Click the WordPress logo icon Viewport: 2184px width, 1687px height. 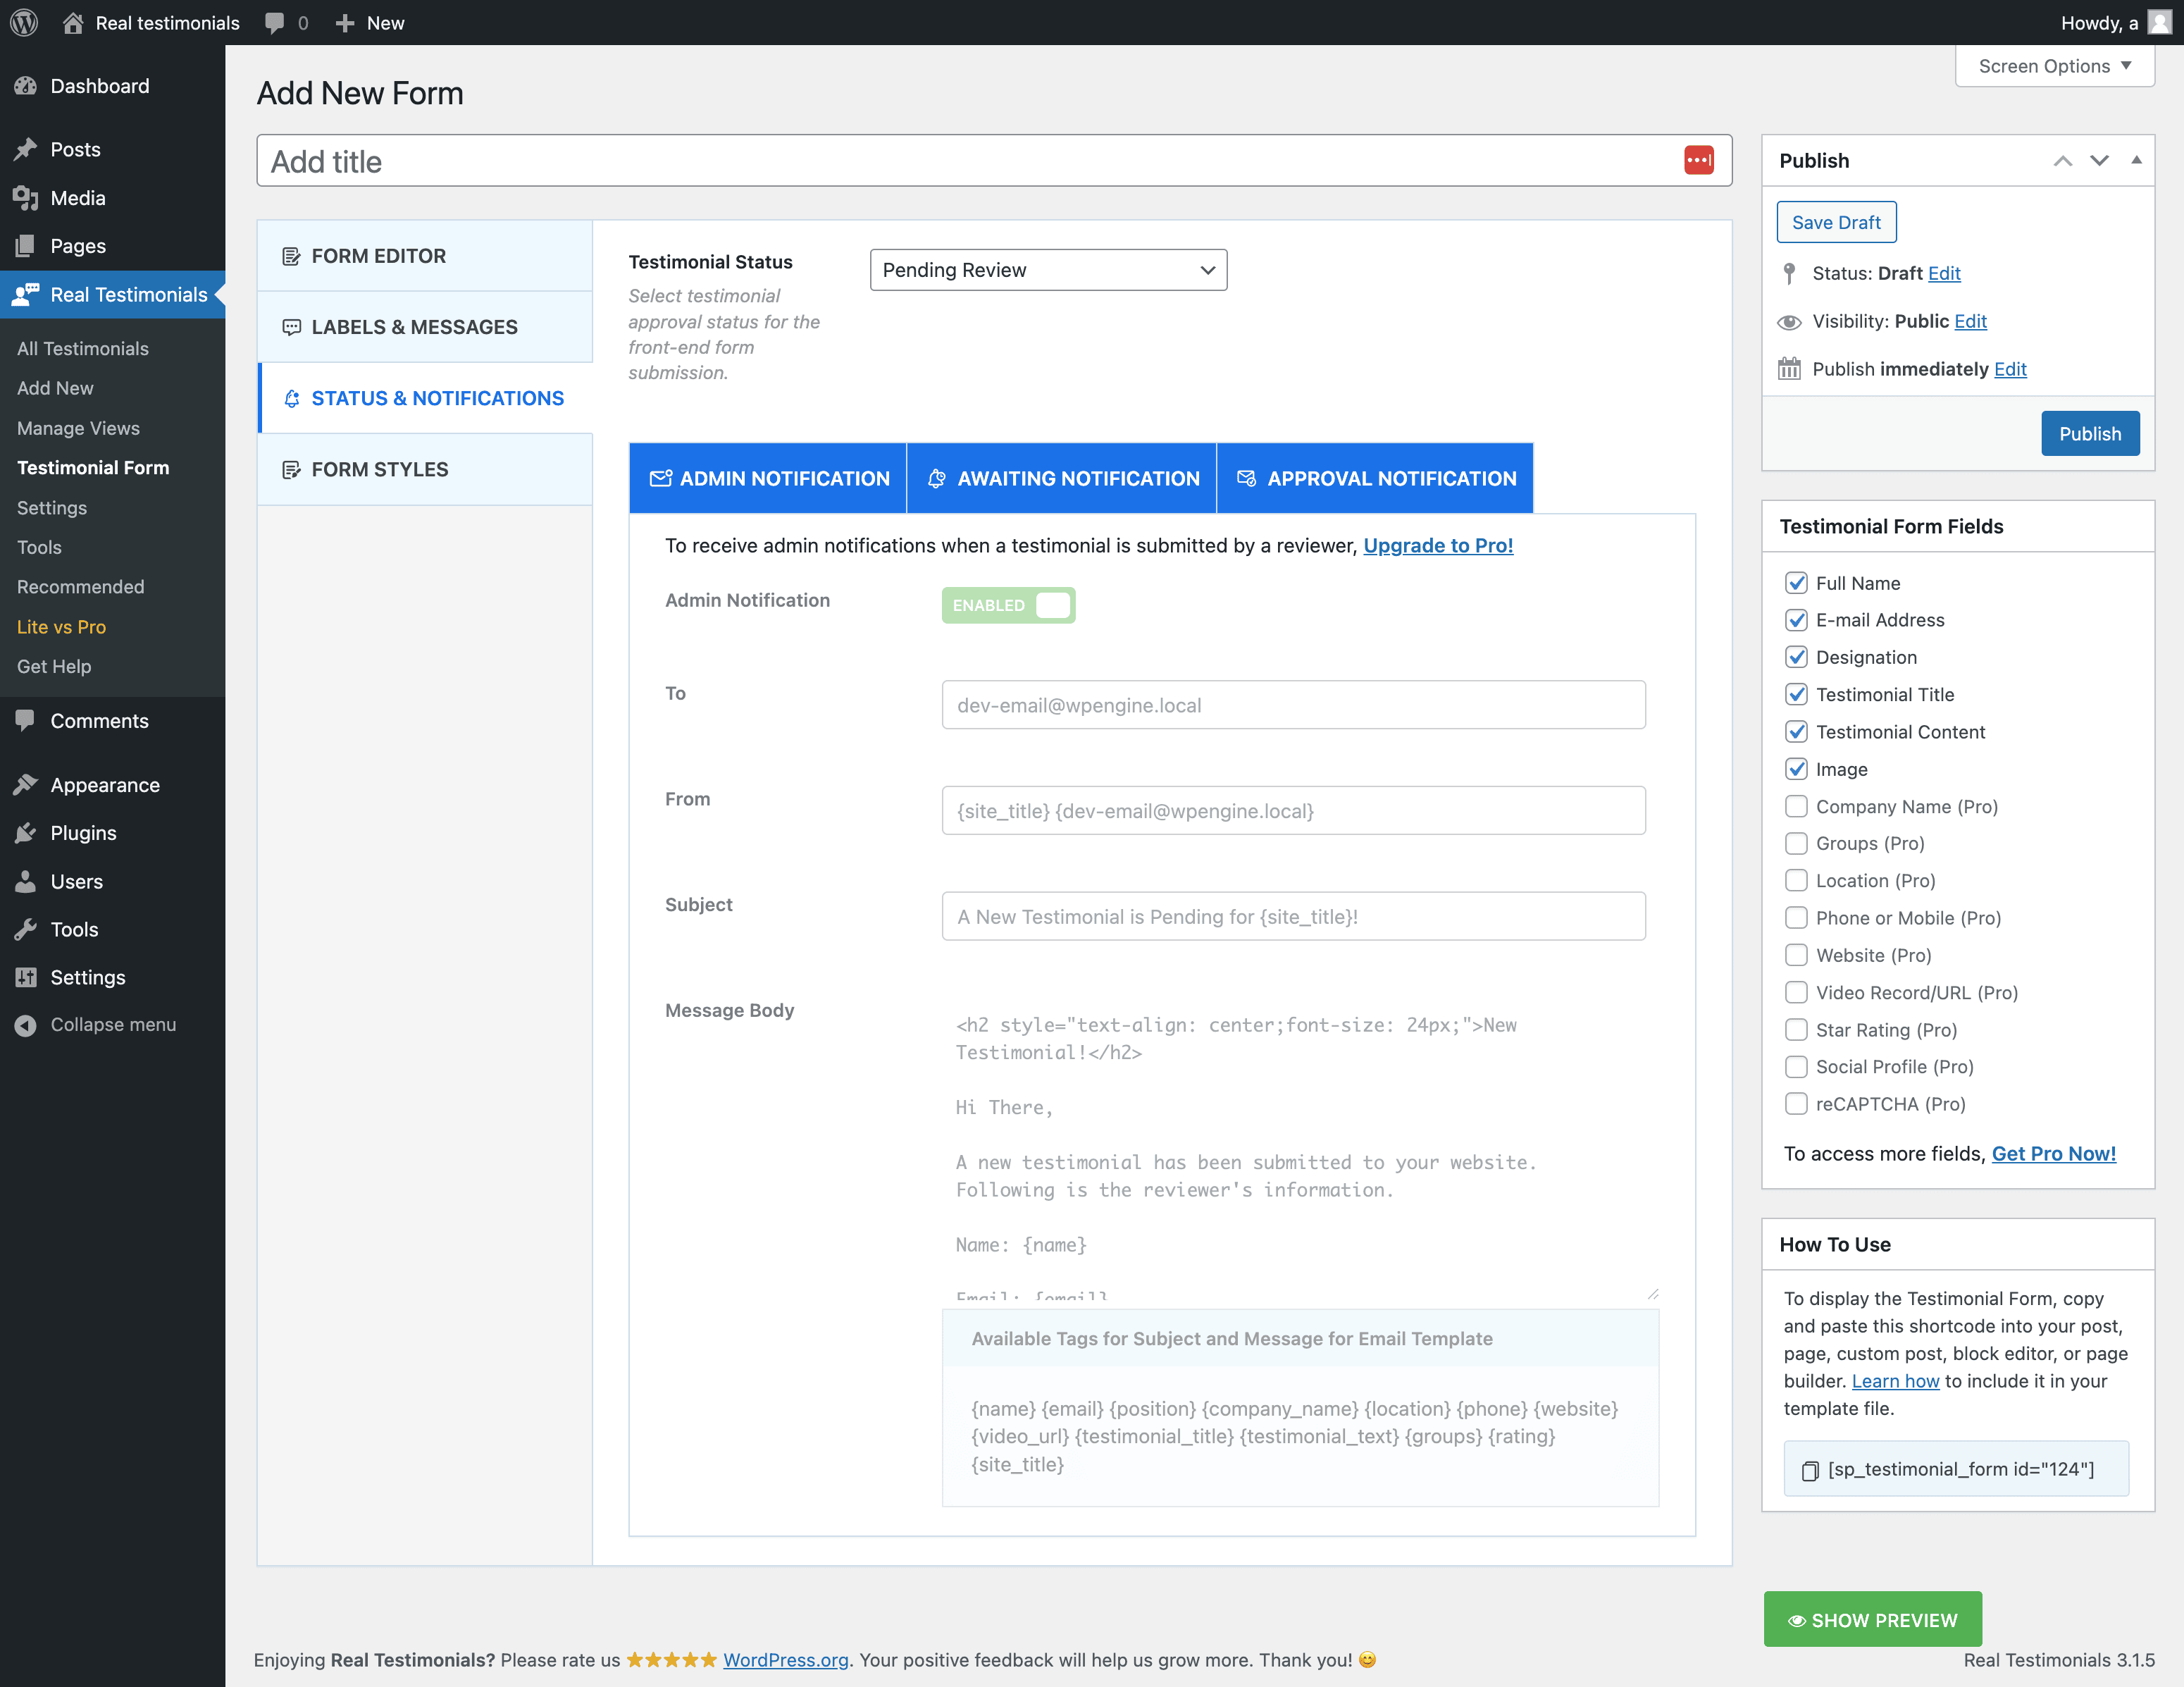click(24, 22)
